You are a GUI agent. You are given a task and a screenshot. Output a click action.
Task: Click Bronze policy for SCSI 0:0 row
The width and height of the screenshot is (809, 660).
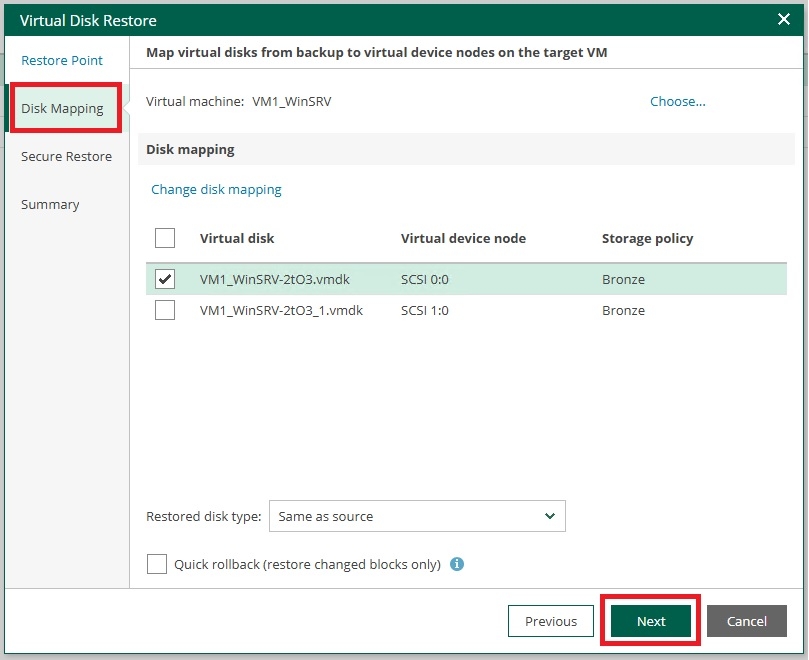click(x=623, y=279)
